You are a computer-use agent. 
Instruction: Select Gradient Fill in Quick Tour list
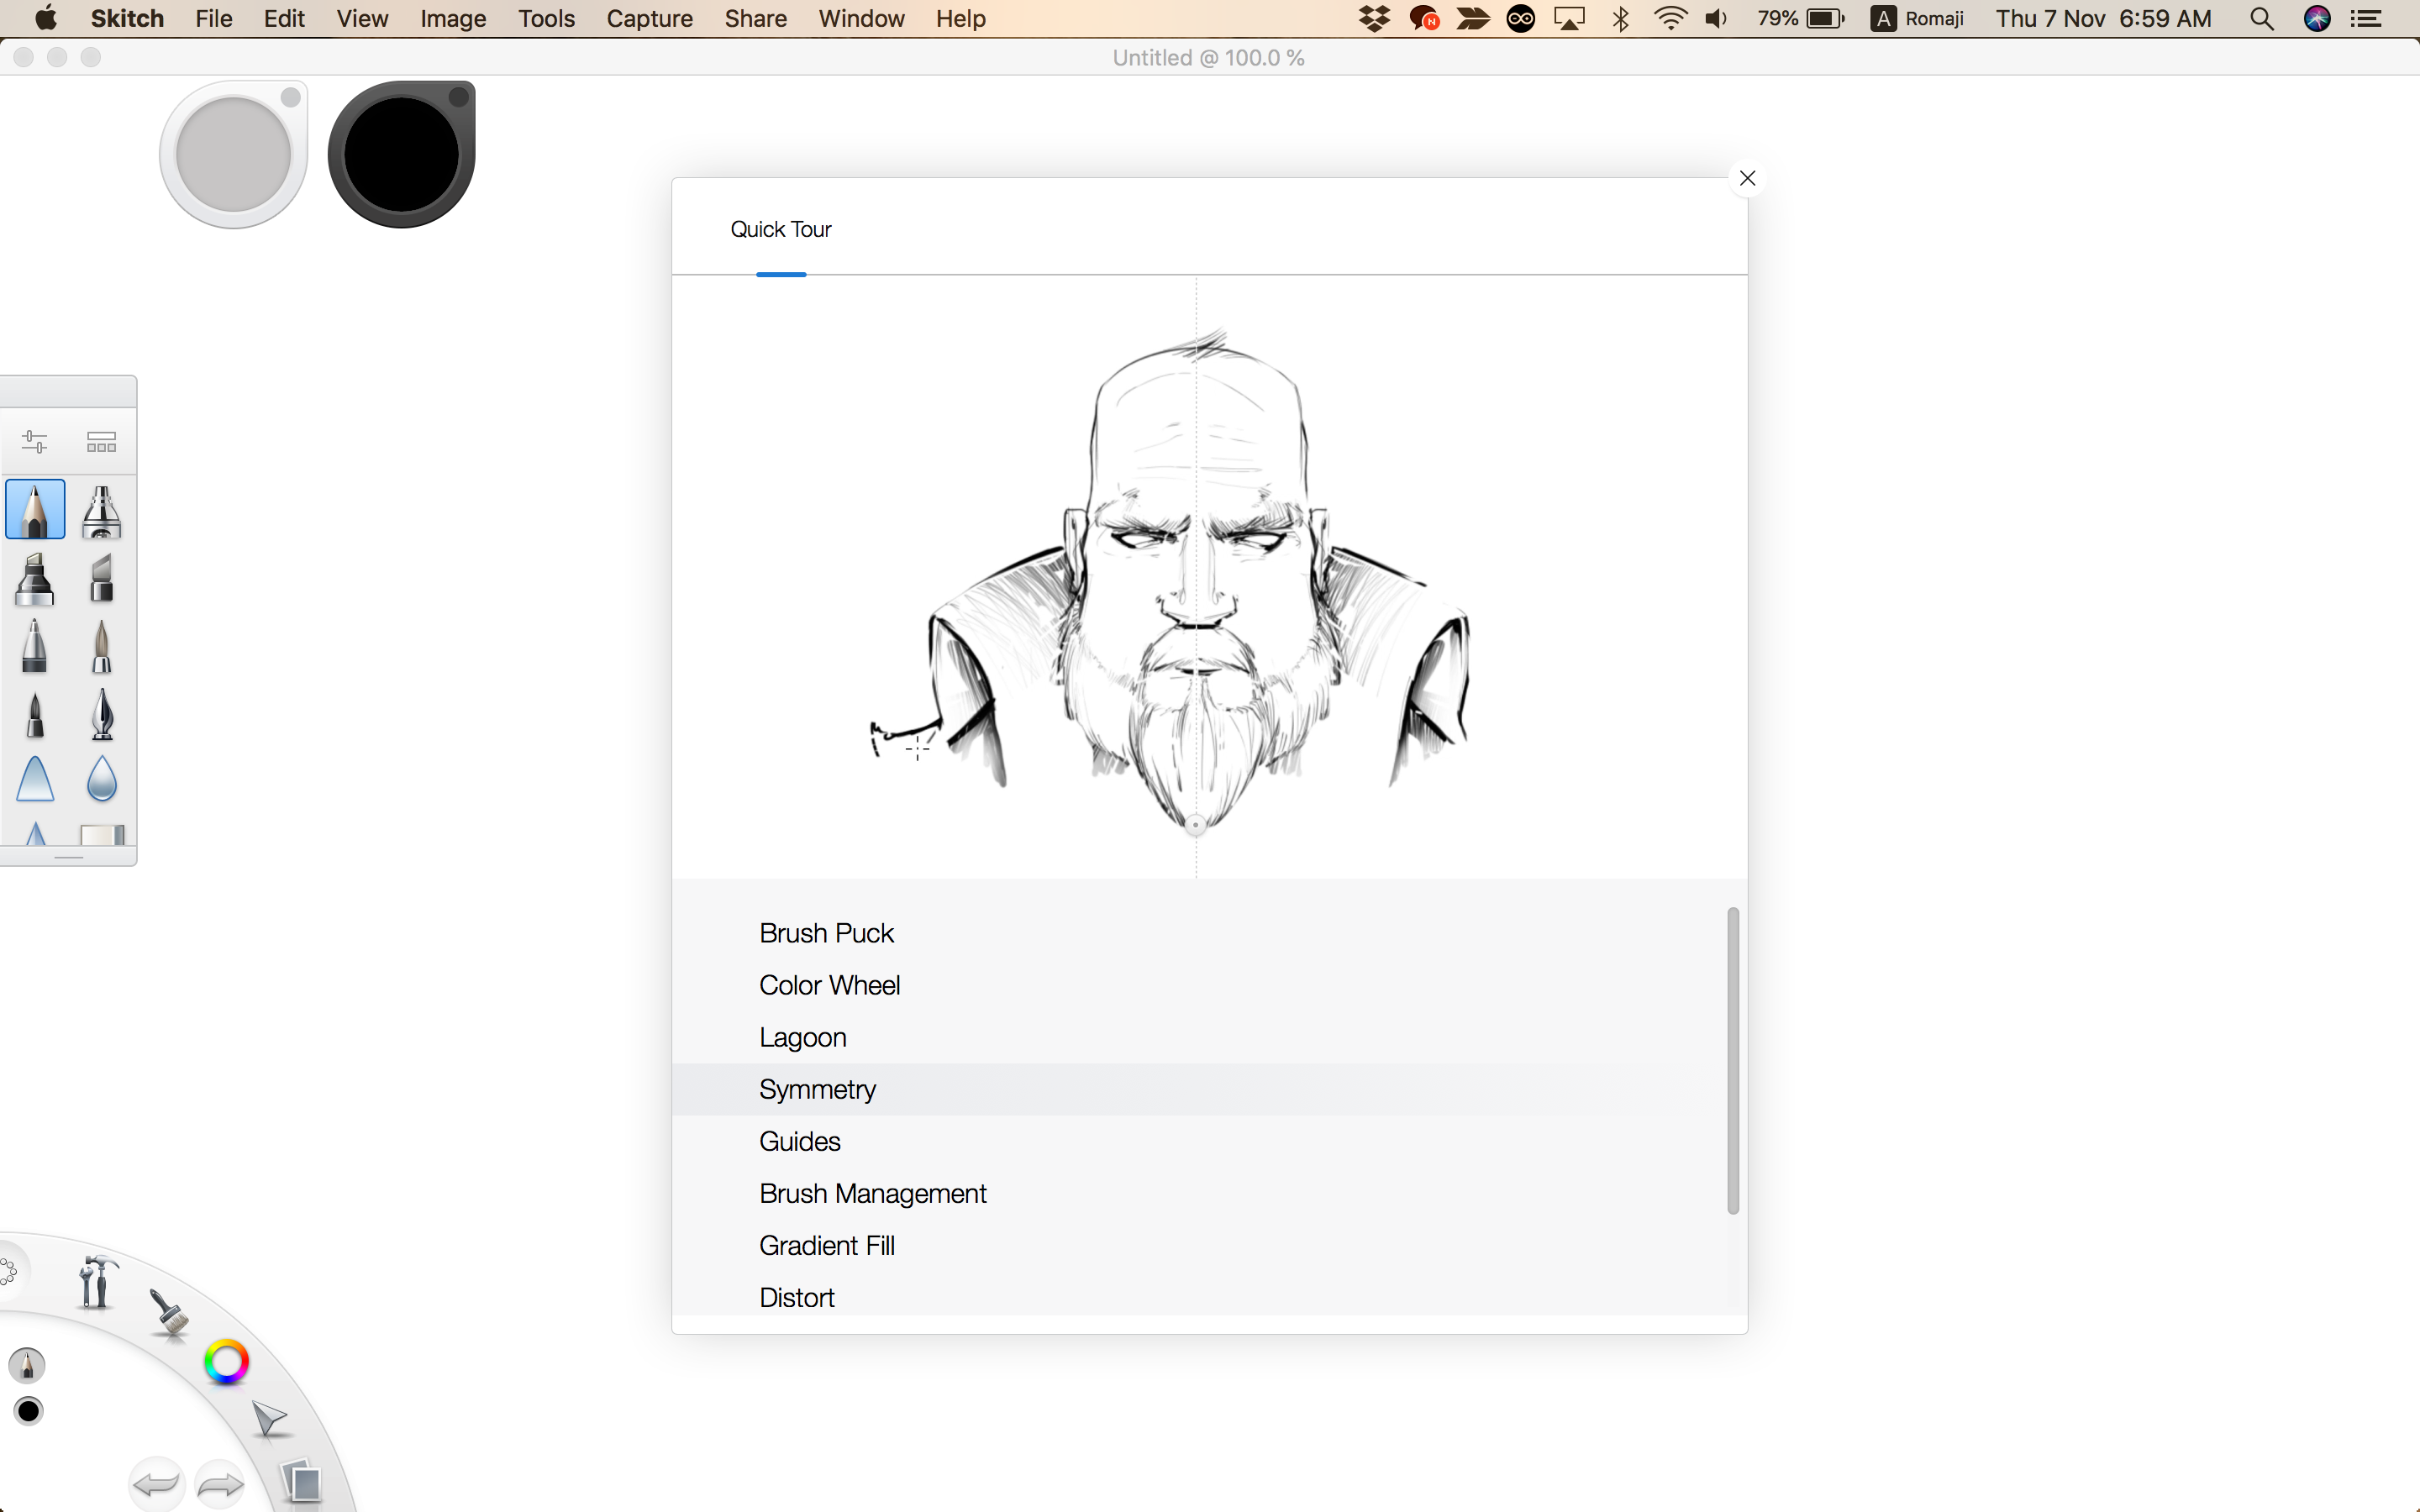(x=826, y=1245)
